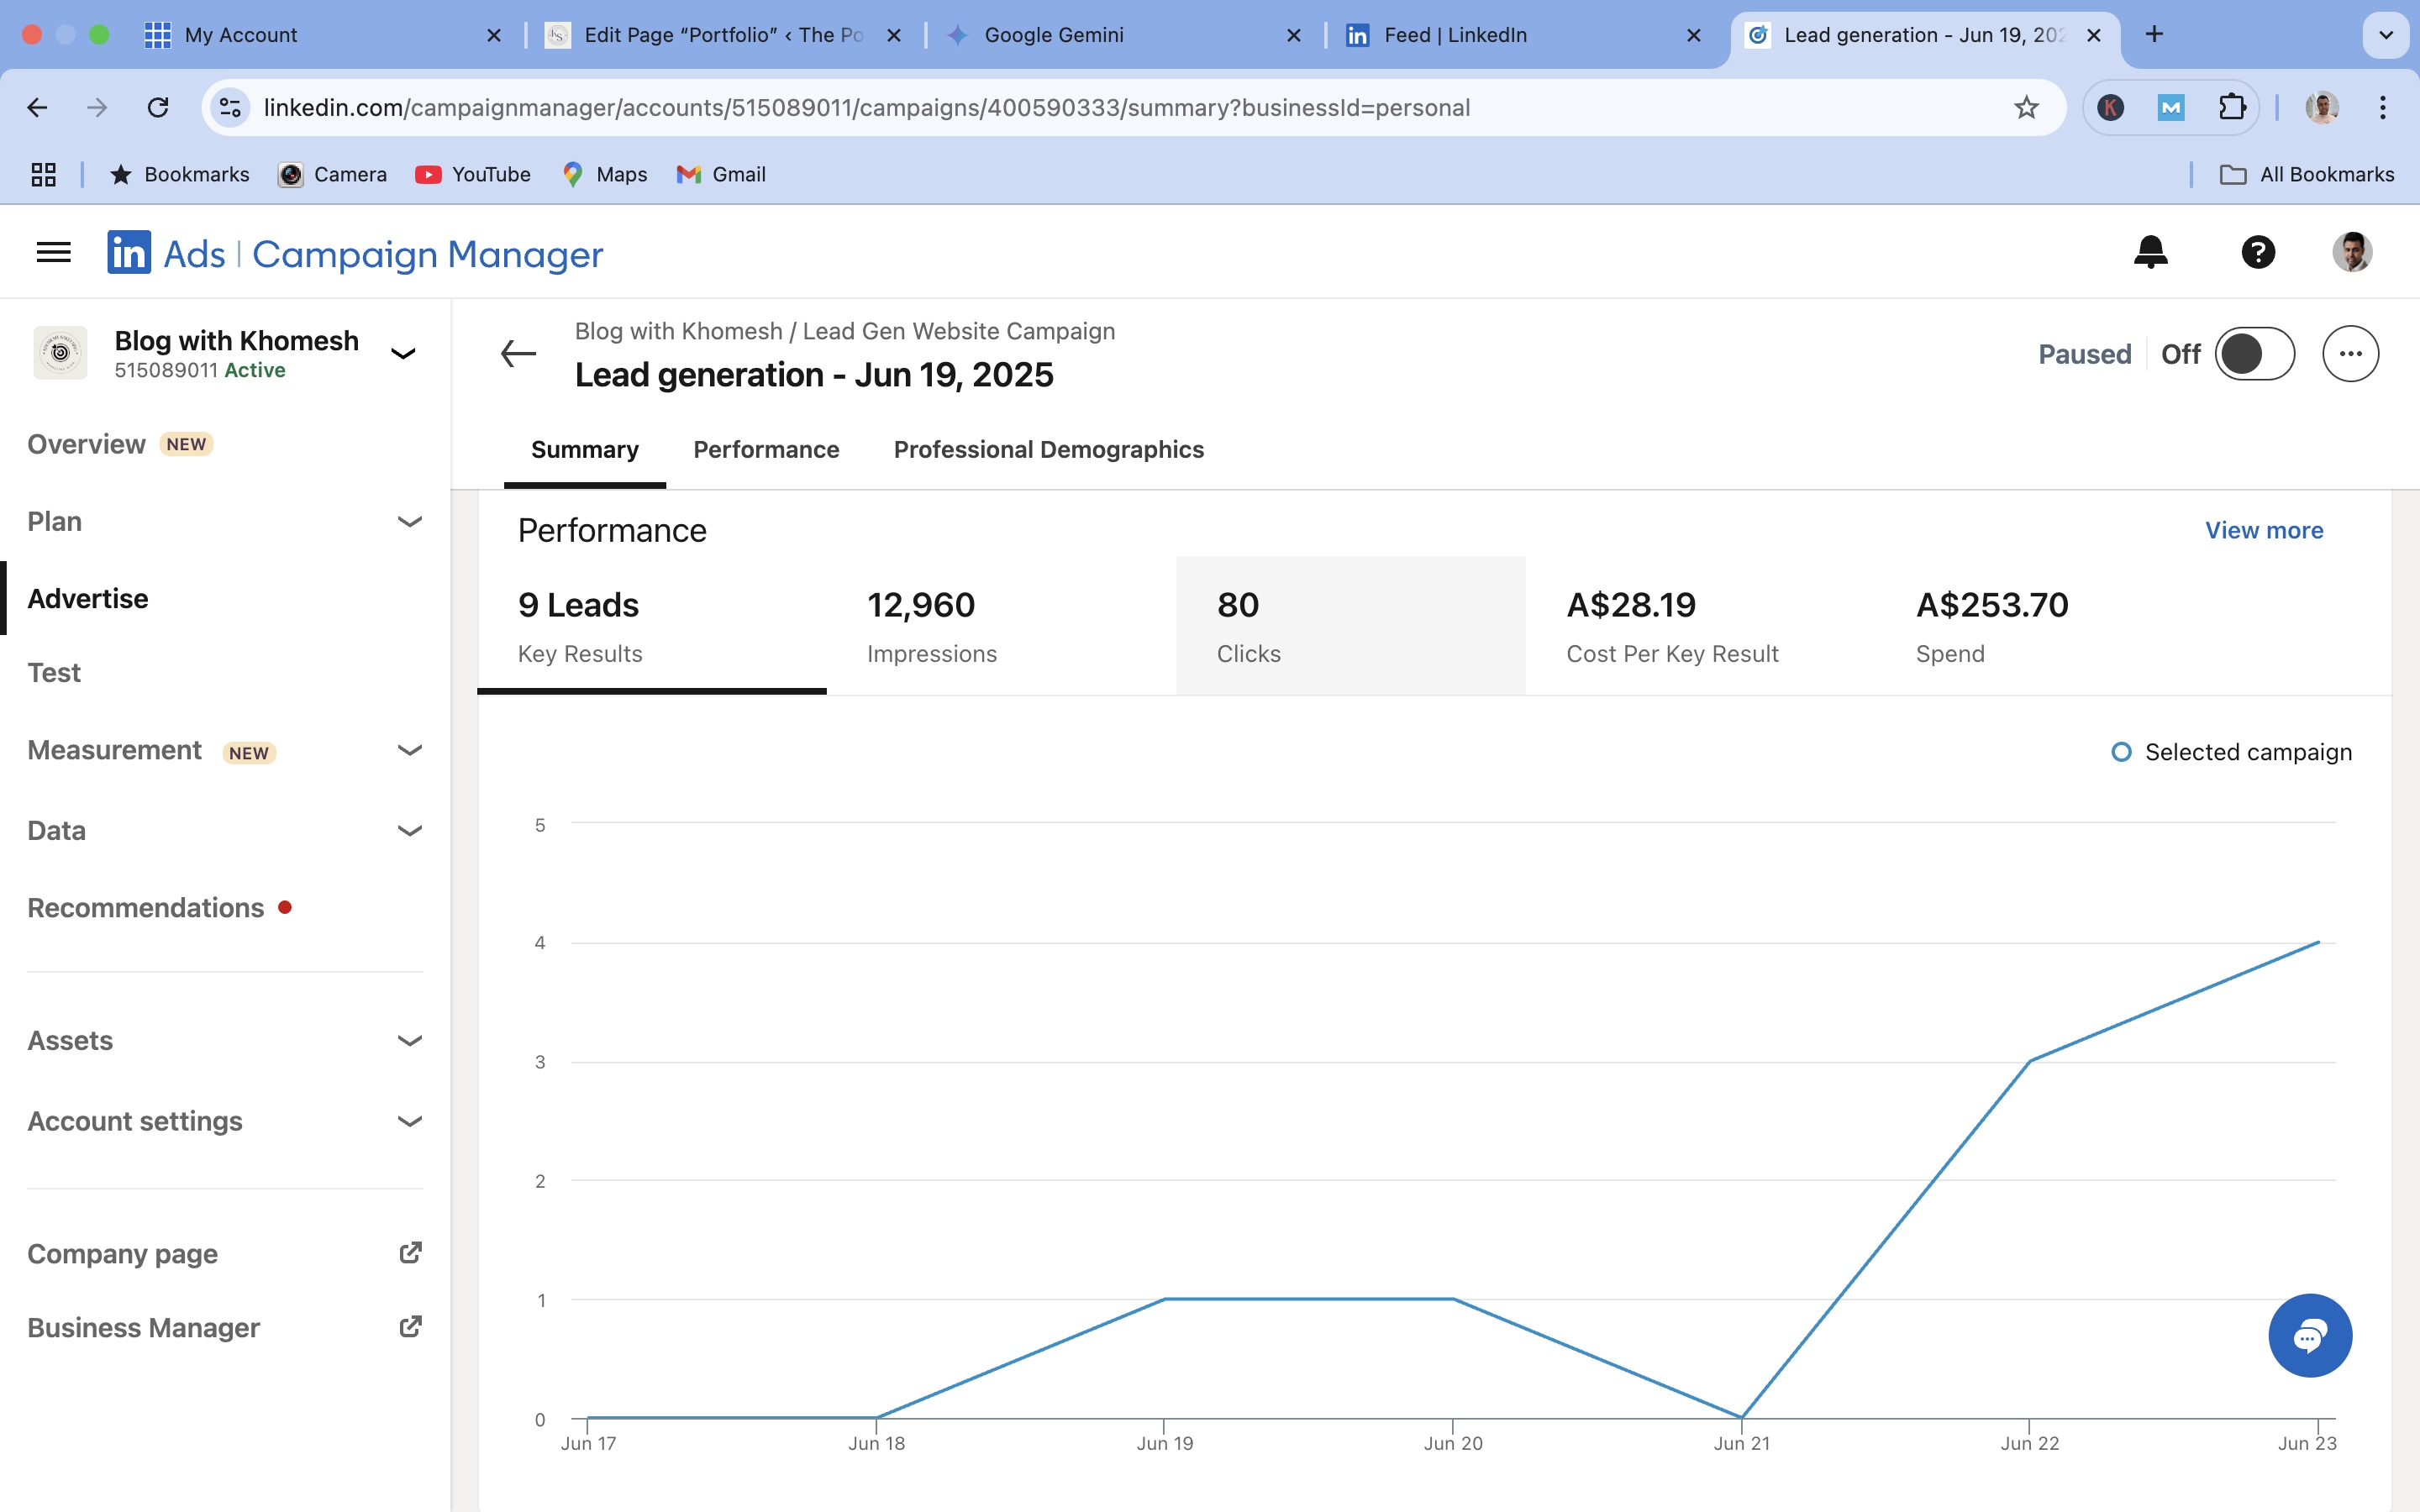Screen dimensions: 2420x1512
Task: Open the Recommendations section
Action: [x=146, y=907]
